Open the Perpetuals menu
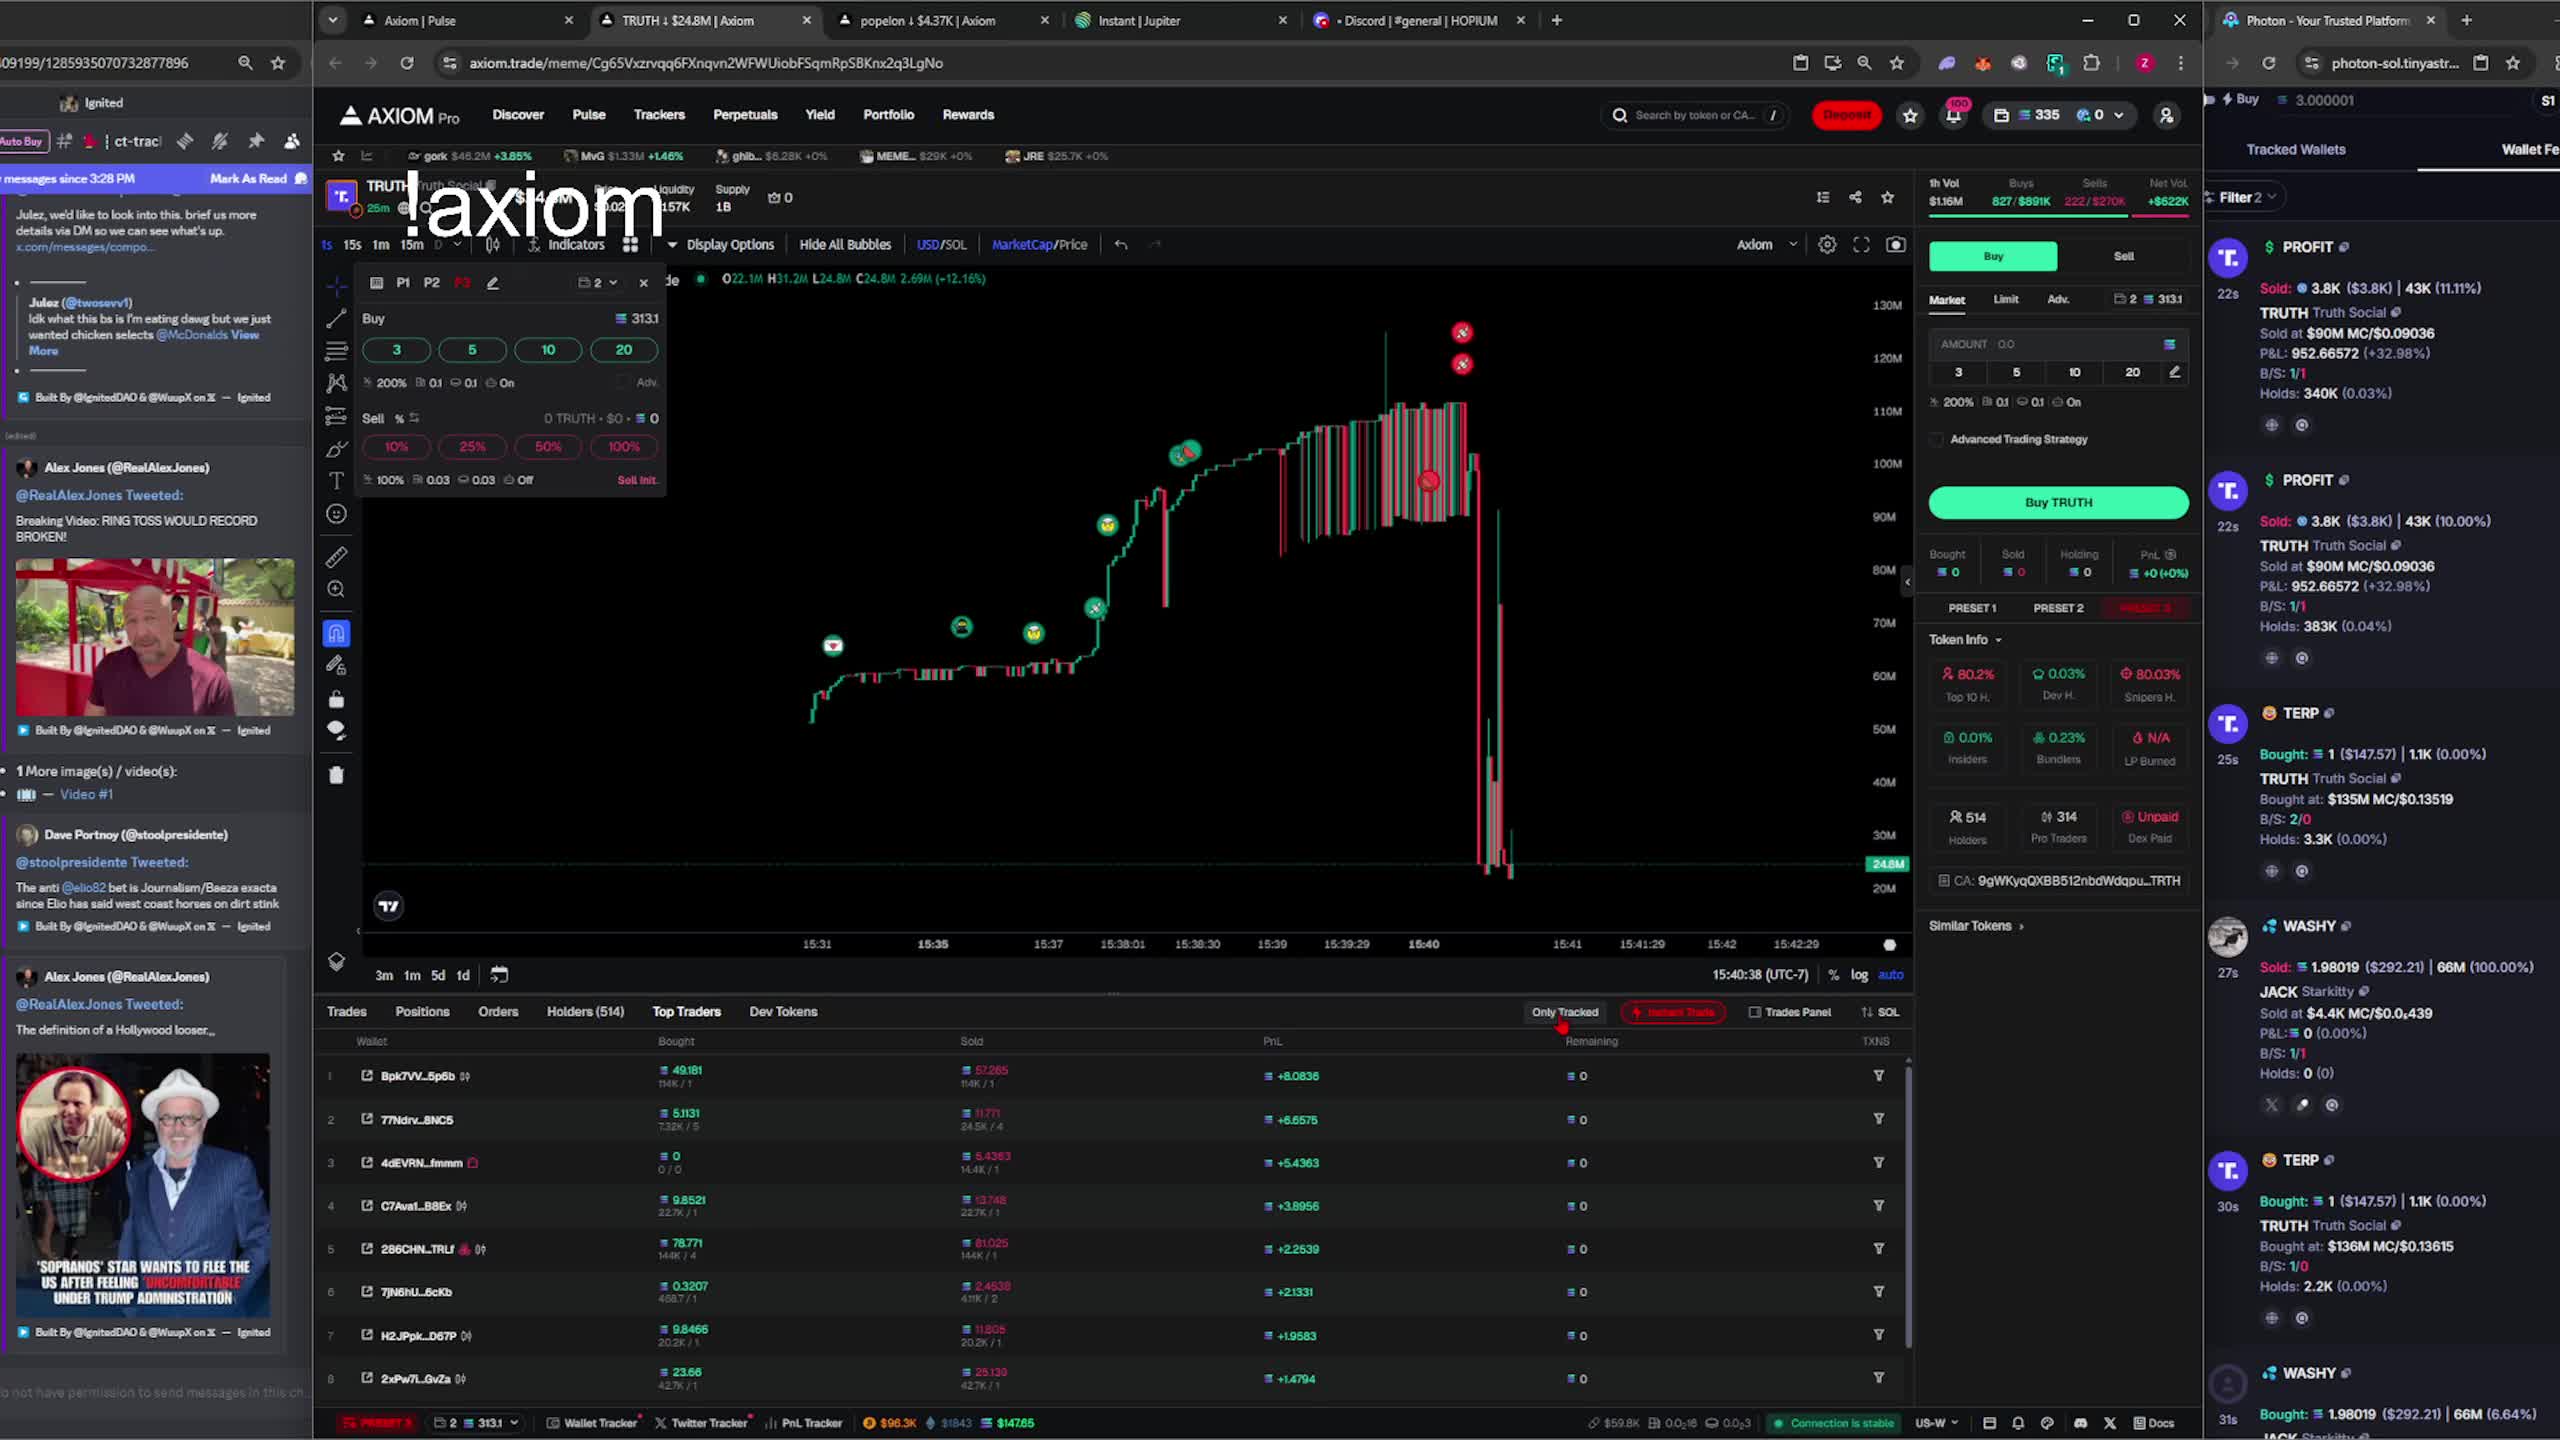 click(745, 115)
